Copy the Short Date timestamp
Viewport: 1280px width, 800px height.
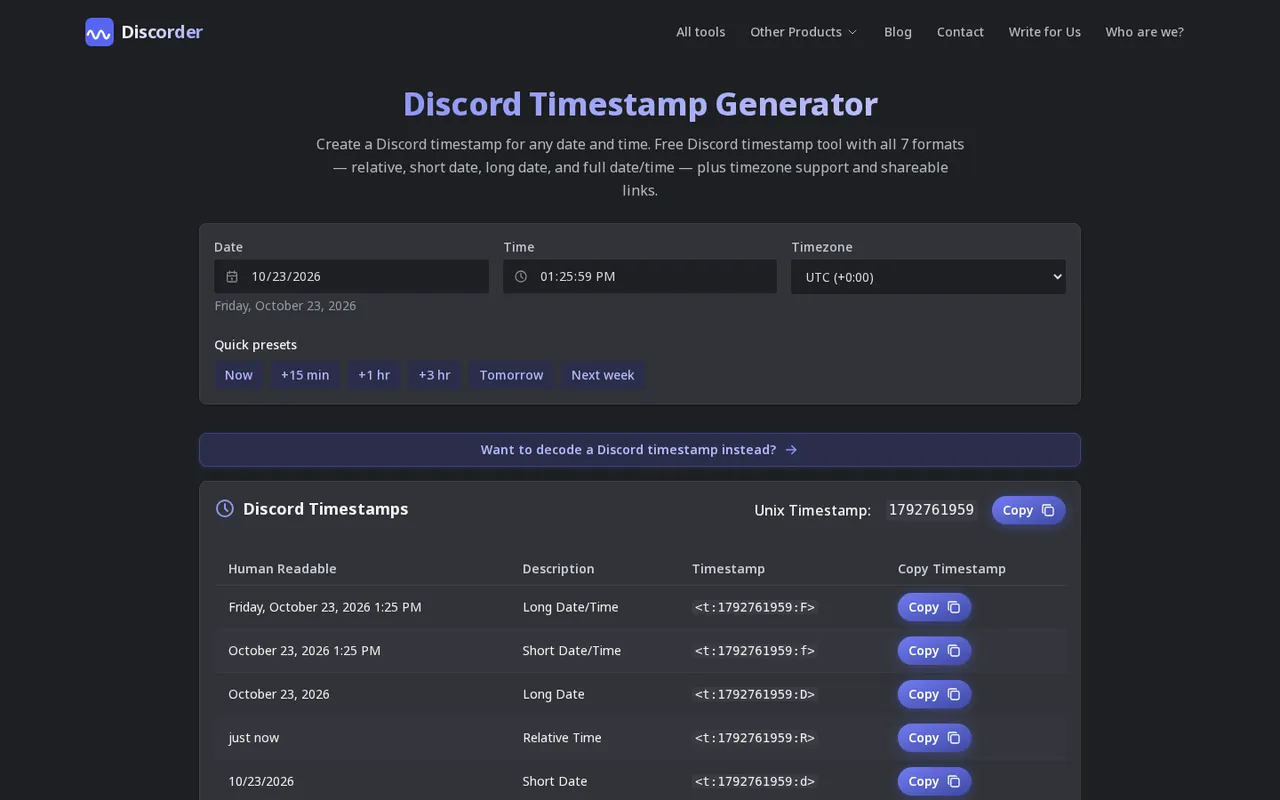tap(934, 781)
